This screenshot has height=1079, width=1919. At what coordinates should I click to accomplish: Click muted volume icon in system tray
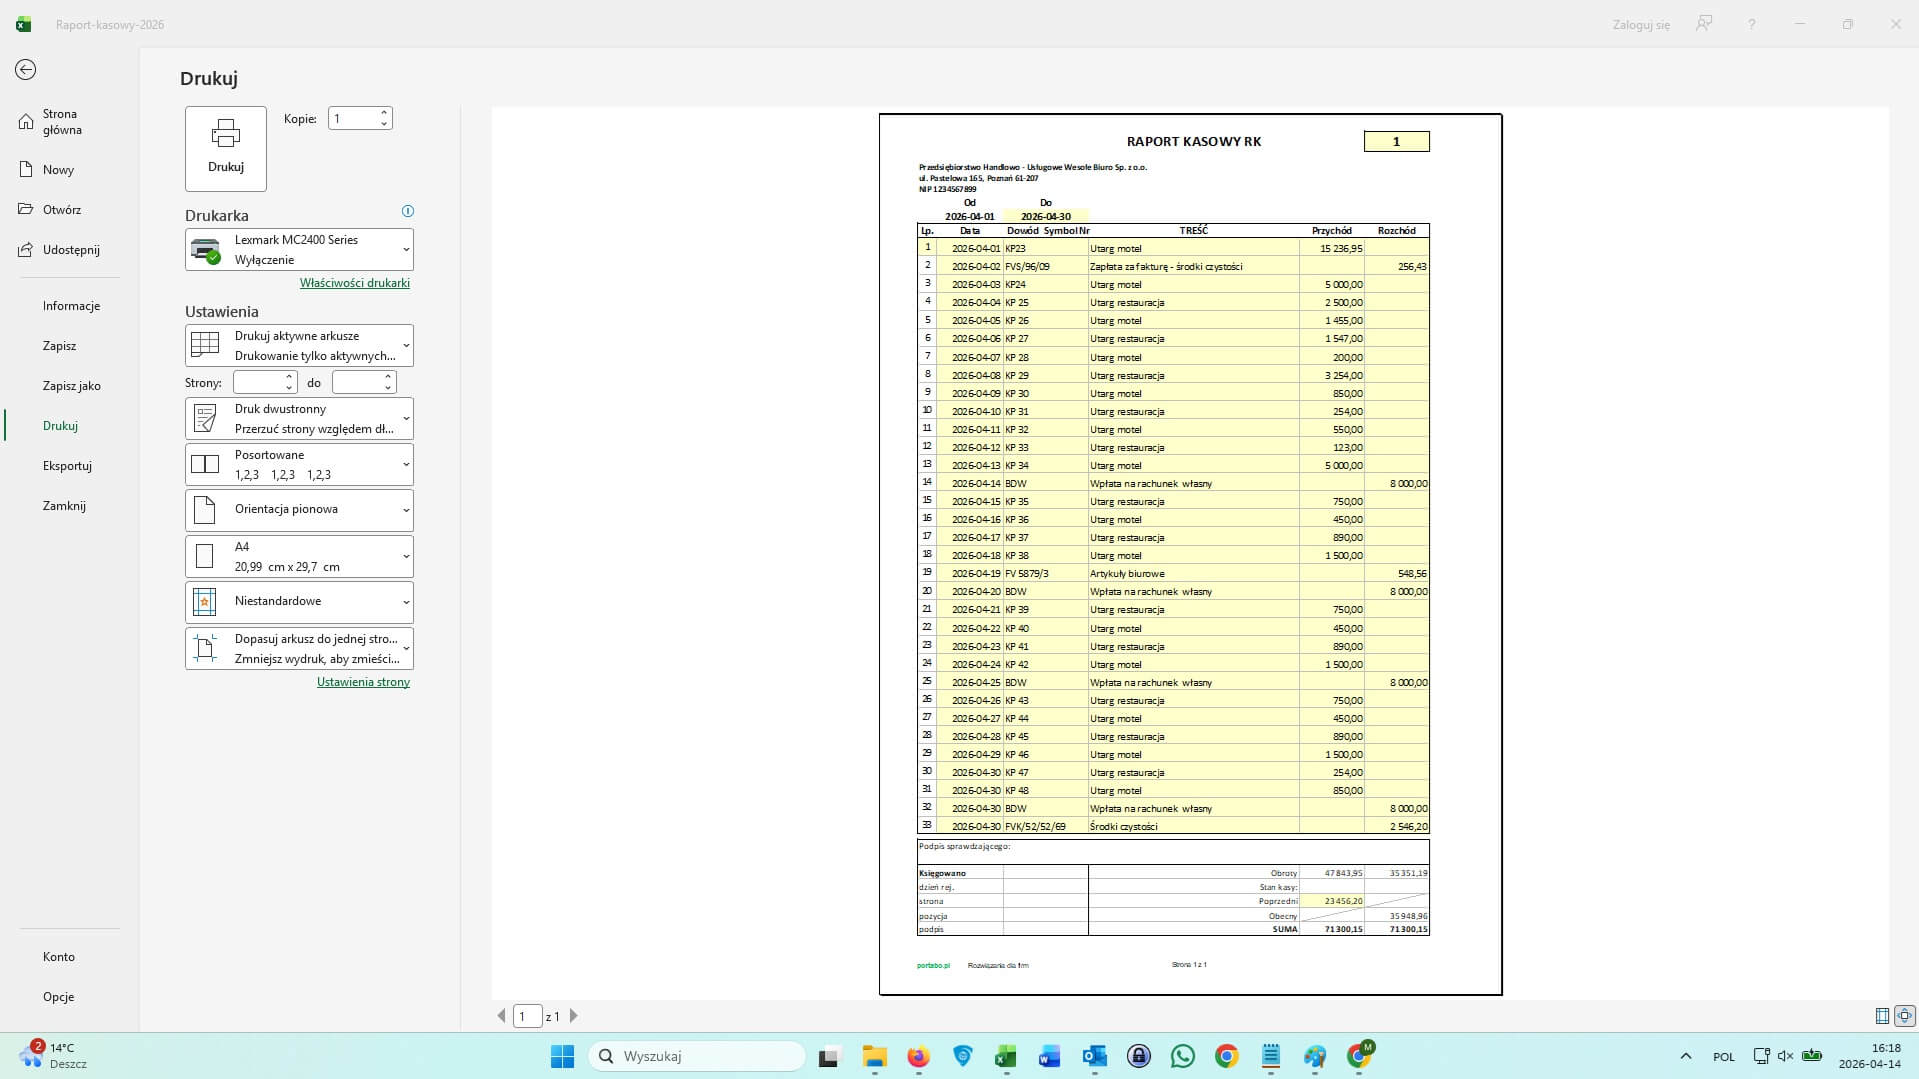(x=1785, y=1056)
